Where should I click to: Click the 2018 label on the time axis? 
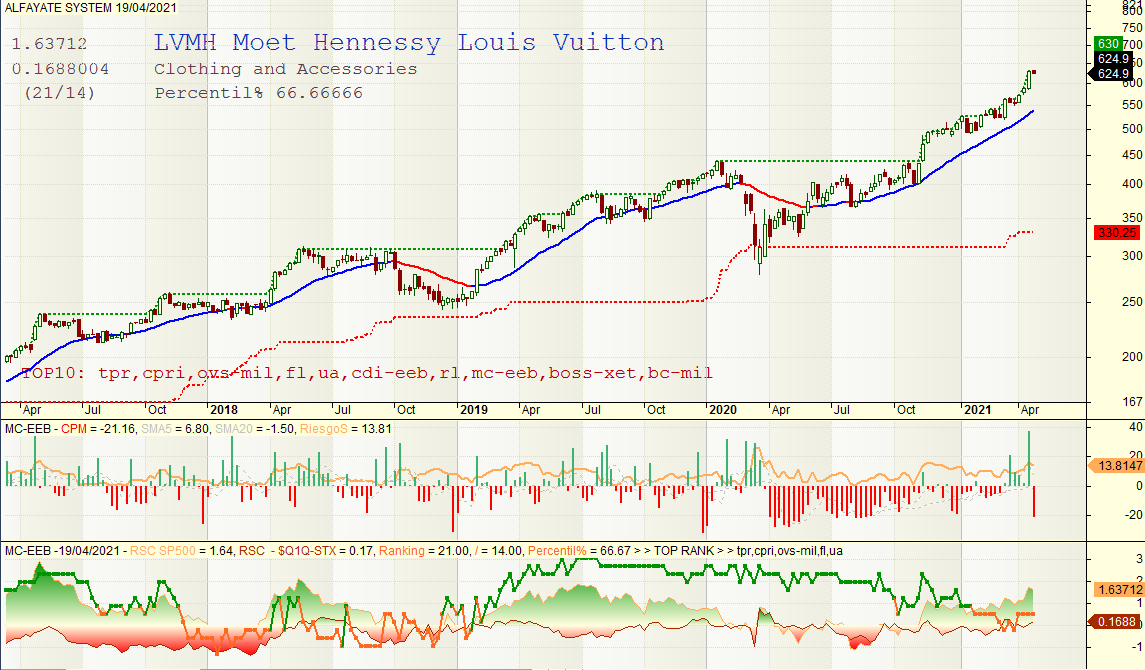pyautogui.click(x=223, y=410)
